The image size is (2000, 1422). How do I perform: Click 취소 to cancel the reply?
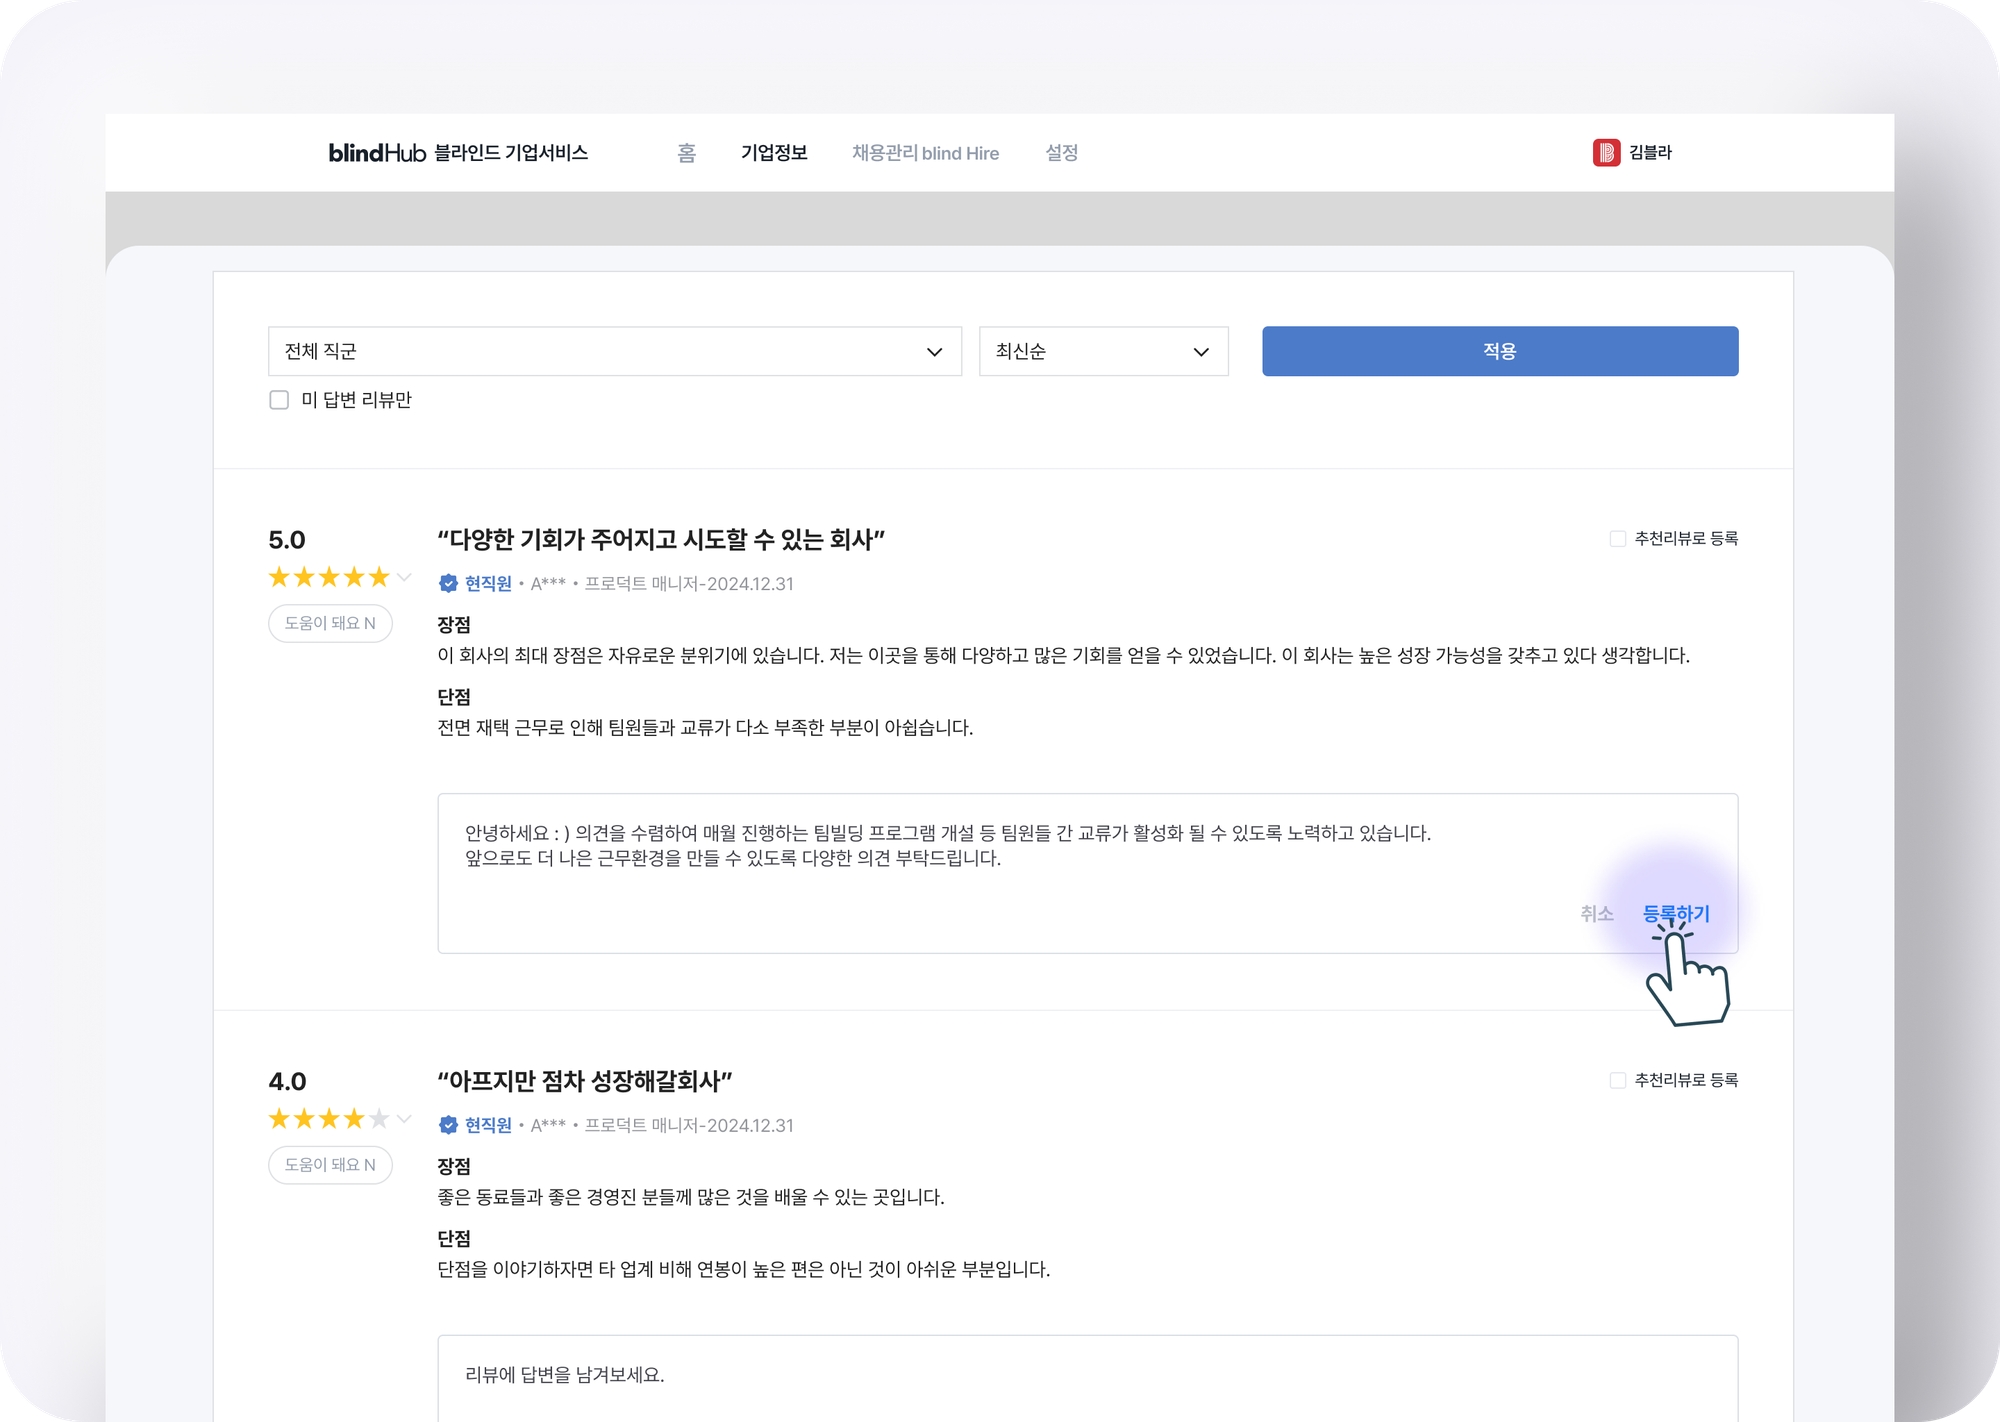tap(1596, 914)
